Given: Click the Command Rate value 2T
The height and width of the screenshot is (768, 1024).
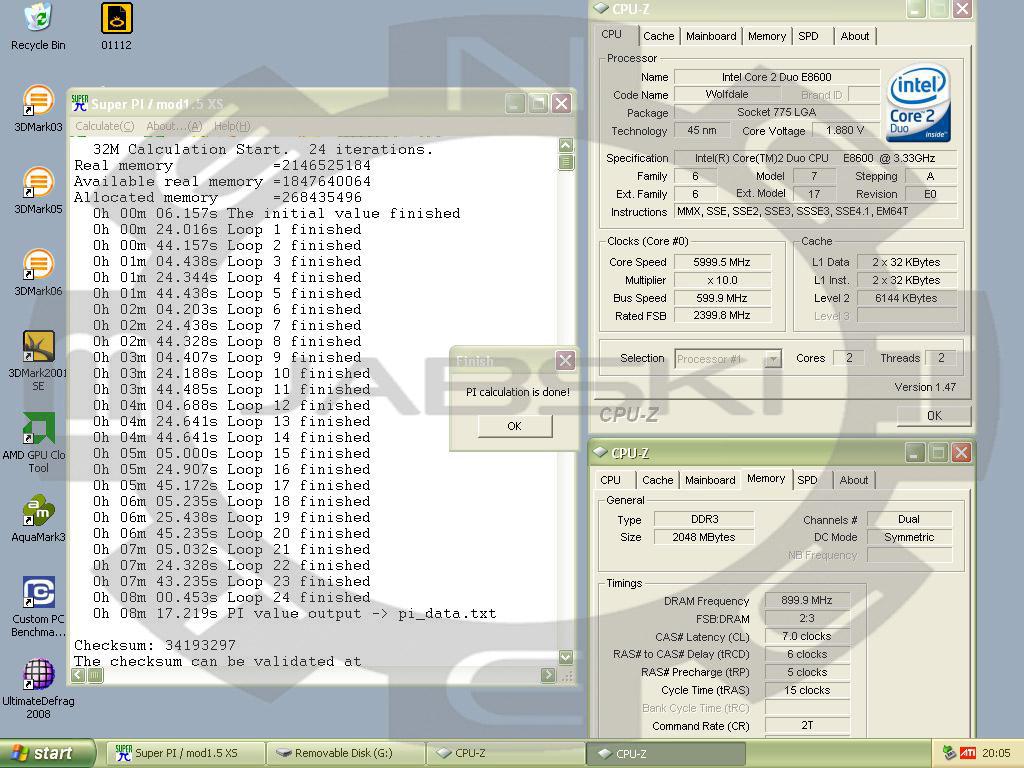Looking at the screenshot, I should [x=807, y=725].
